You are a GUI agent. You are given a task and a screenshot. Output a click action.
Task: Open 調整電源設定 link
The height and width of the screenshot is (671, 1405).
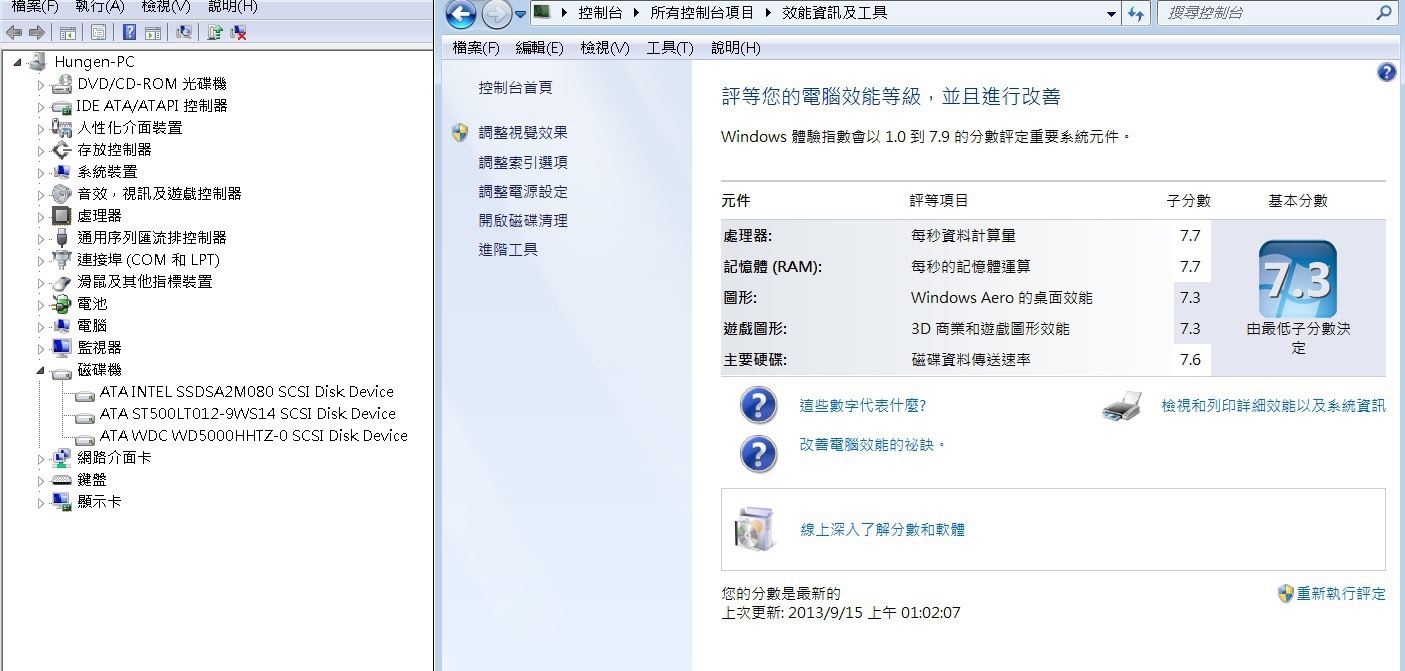[523, 191]
